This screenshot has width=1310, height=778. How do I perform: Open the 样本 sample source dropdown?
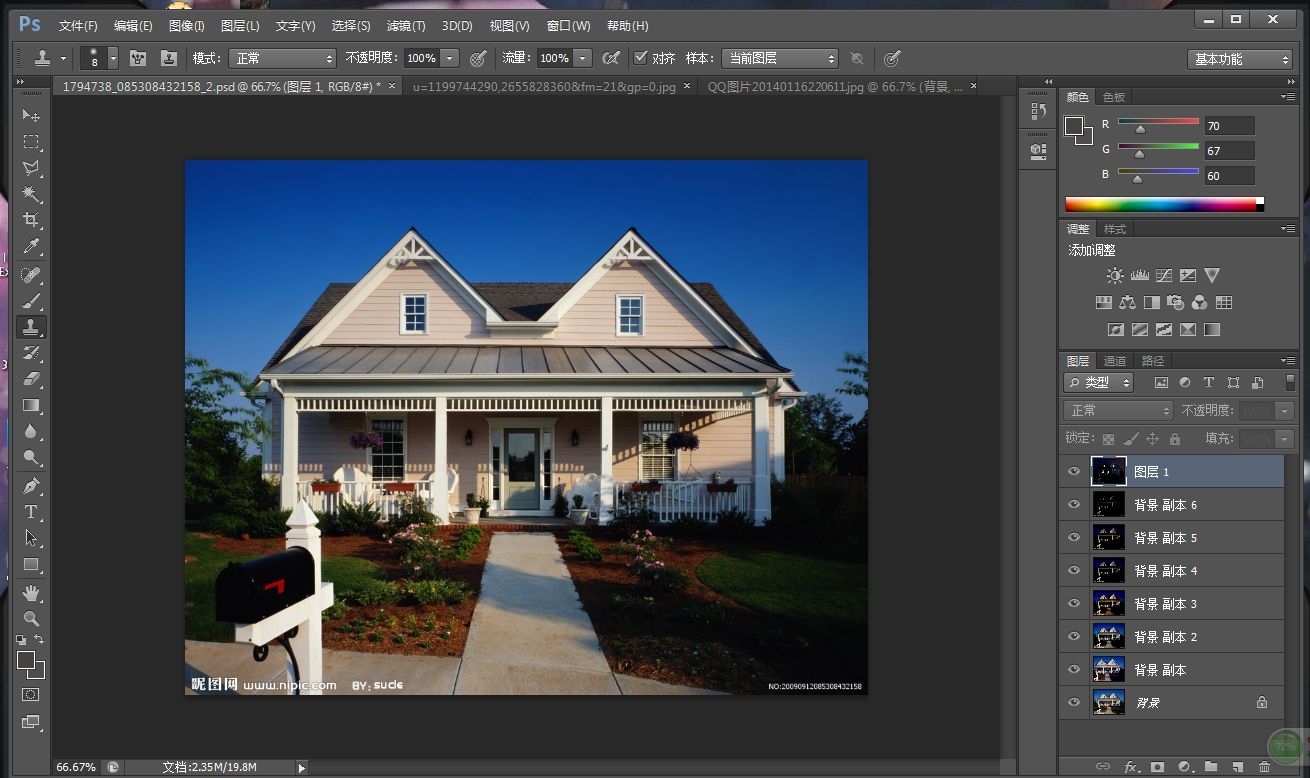click(780, 59)
